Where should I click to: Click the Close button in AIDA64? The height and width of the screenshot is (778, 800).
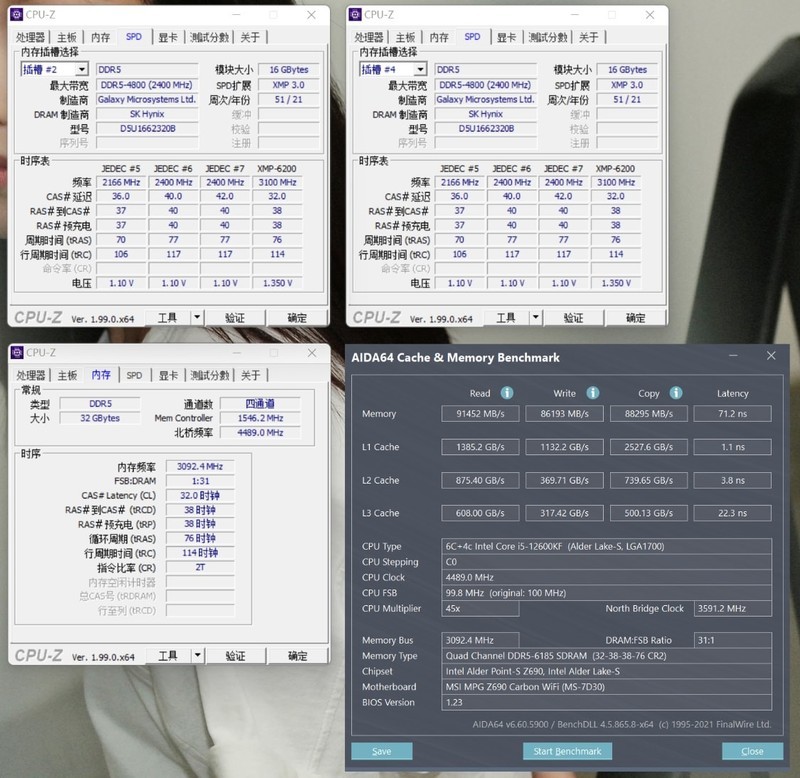click(x=752, y=751)
